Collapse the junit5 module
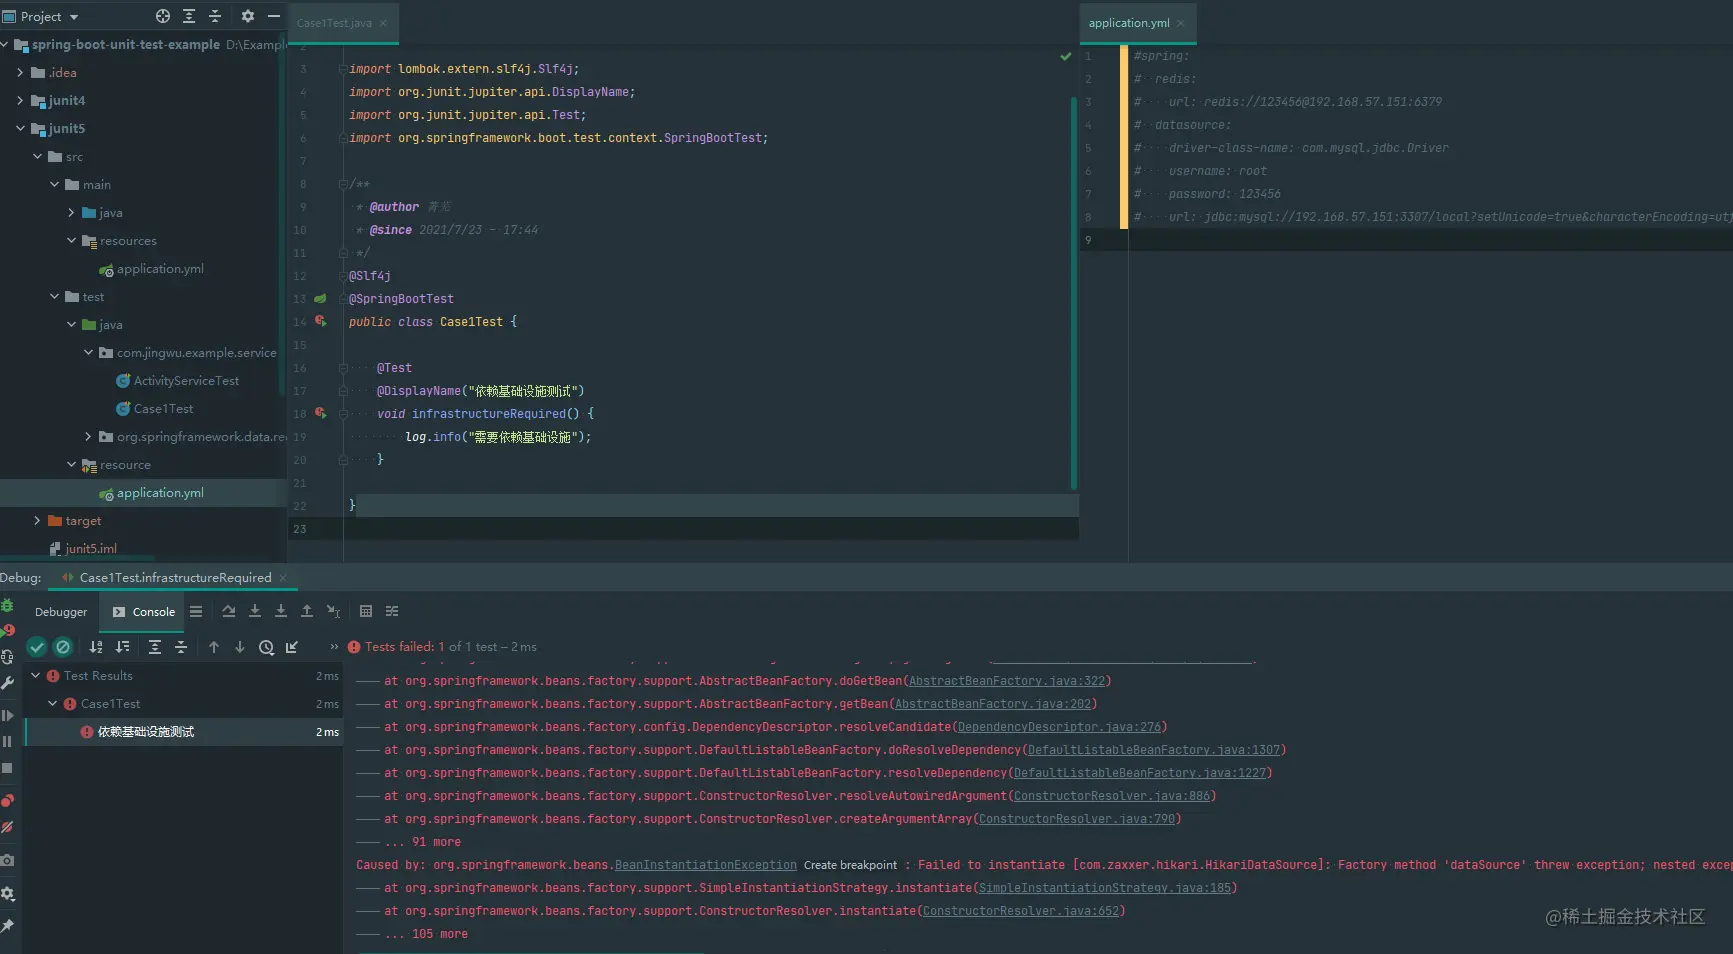The height and width of the screenshot is (954, 1733). [20, 128]
